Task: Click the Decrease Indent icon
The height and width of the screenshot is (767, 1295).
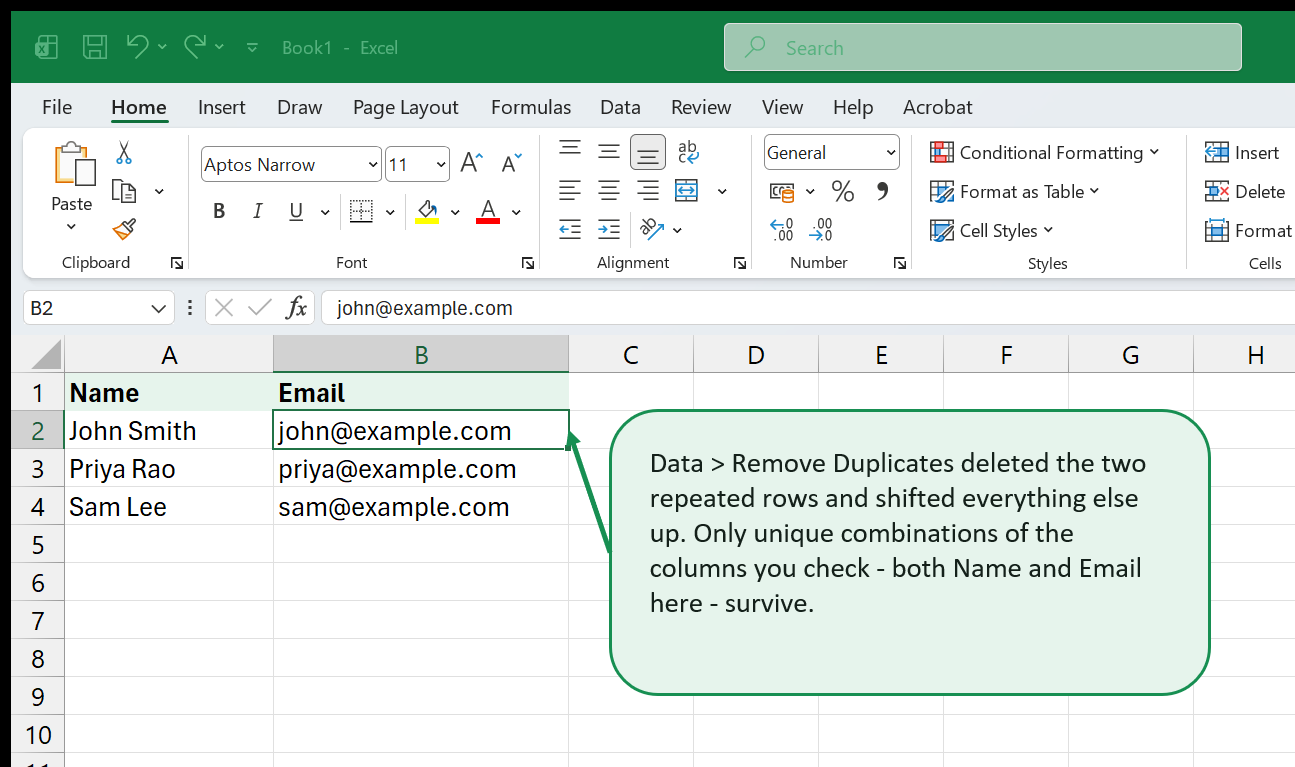Action: pos(570,229)
